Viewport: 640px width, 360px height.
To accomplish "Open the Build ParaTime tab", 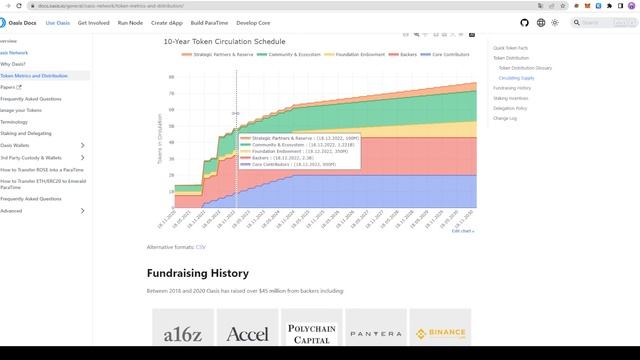I will tap(209, 23).
